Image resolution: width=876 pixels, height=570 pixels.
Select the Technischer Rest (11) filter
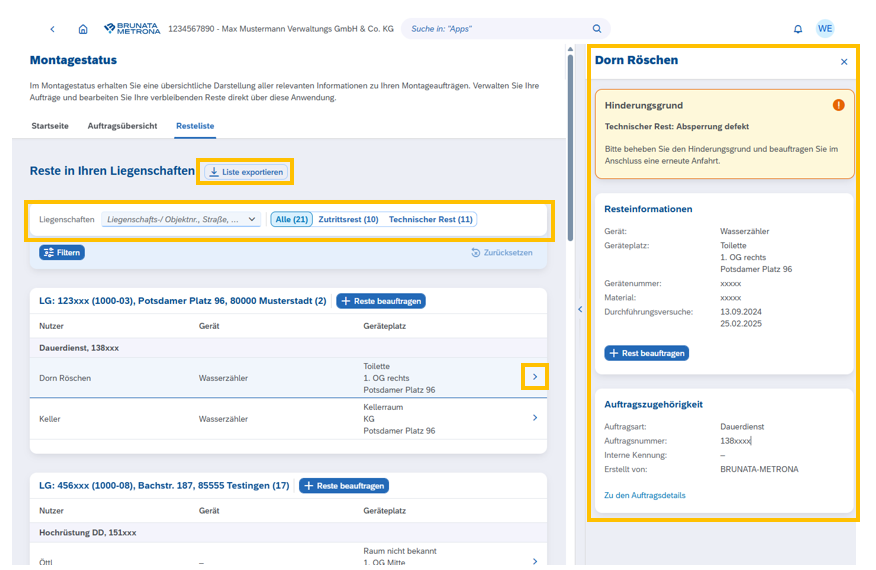[430, 219]
